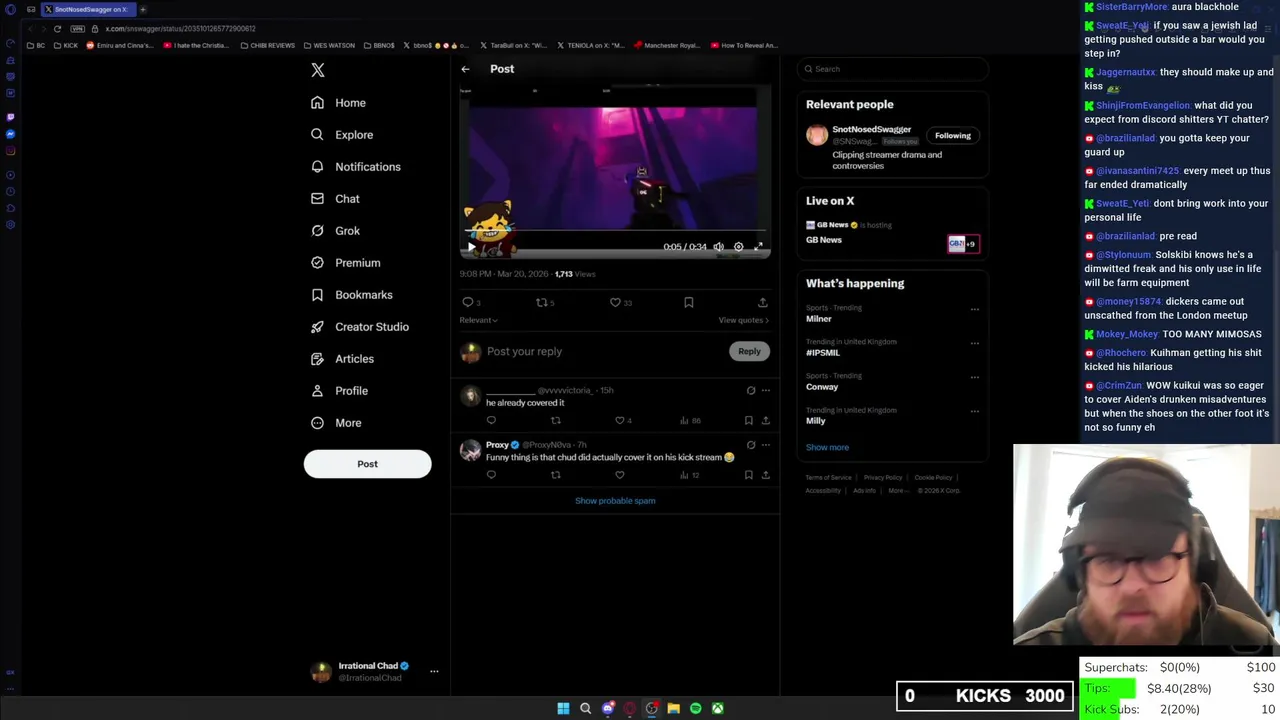This screenshot has width=1280, height=720.
Task: Open more options for Milly trend
Action: pyautogui.click(x=975, y=412)
